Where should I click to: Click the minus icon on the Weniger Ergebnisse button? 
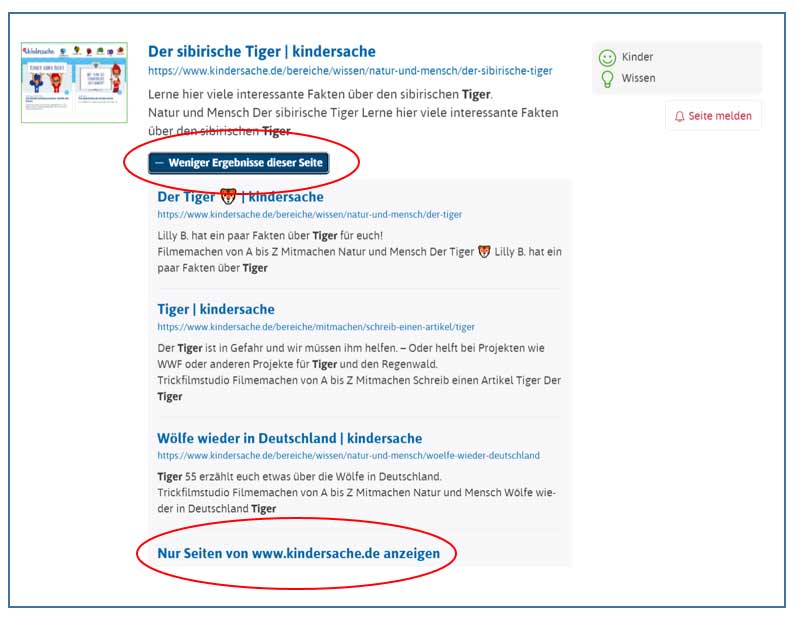(x=159, y=163)
